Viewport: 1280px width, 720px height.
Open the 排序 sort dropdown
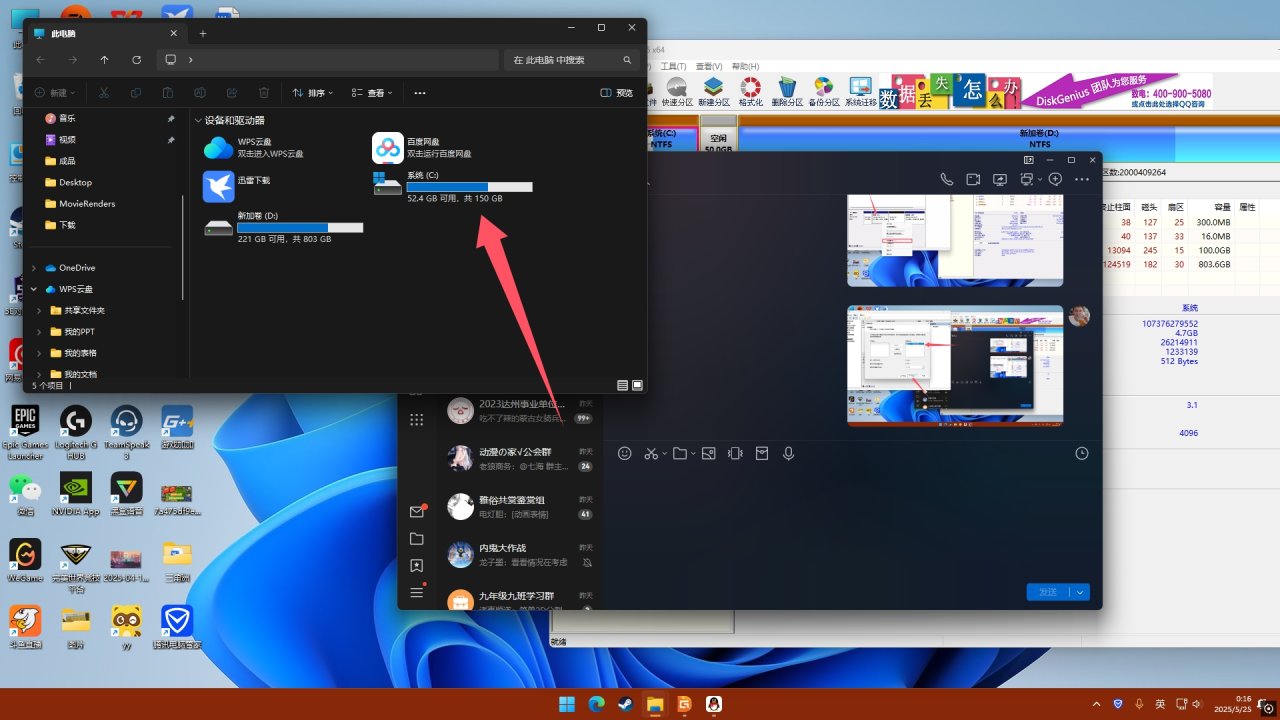coord(314,93)
